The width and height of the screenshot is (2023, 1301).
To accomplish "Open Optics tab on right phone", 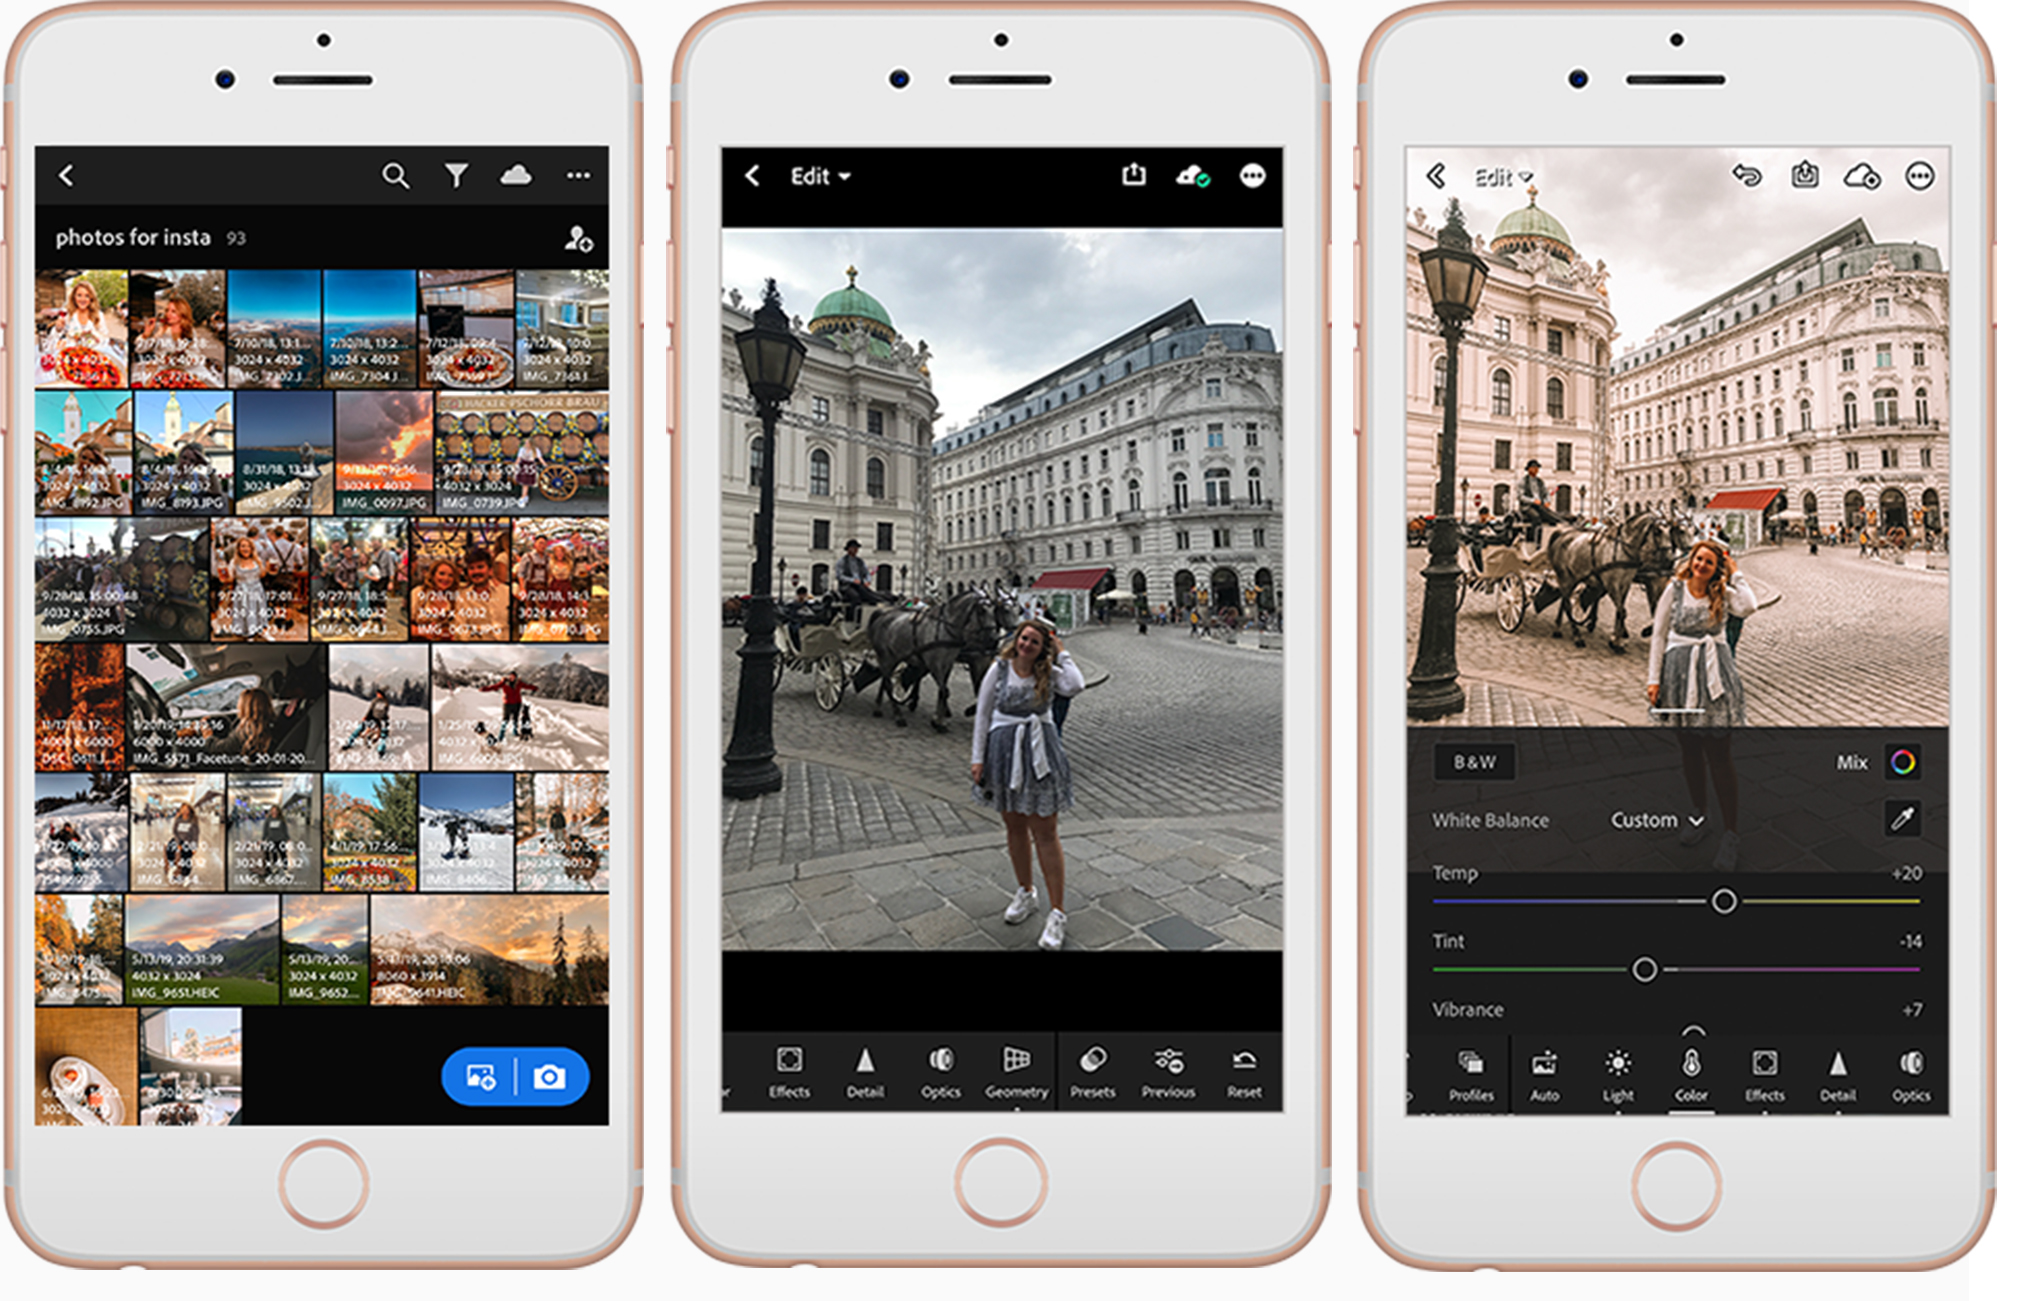I will pyautogui.click(x=1911, y=1076).
